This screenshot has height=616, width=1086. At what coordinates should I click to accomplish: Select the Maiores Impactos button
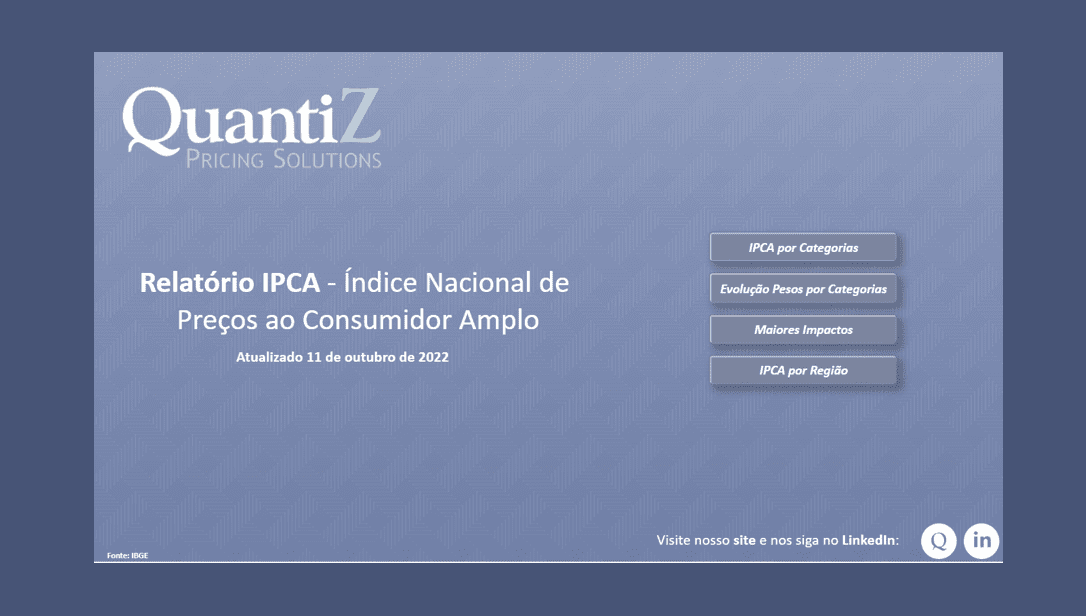[802, 329]
